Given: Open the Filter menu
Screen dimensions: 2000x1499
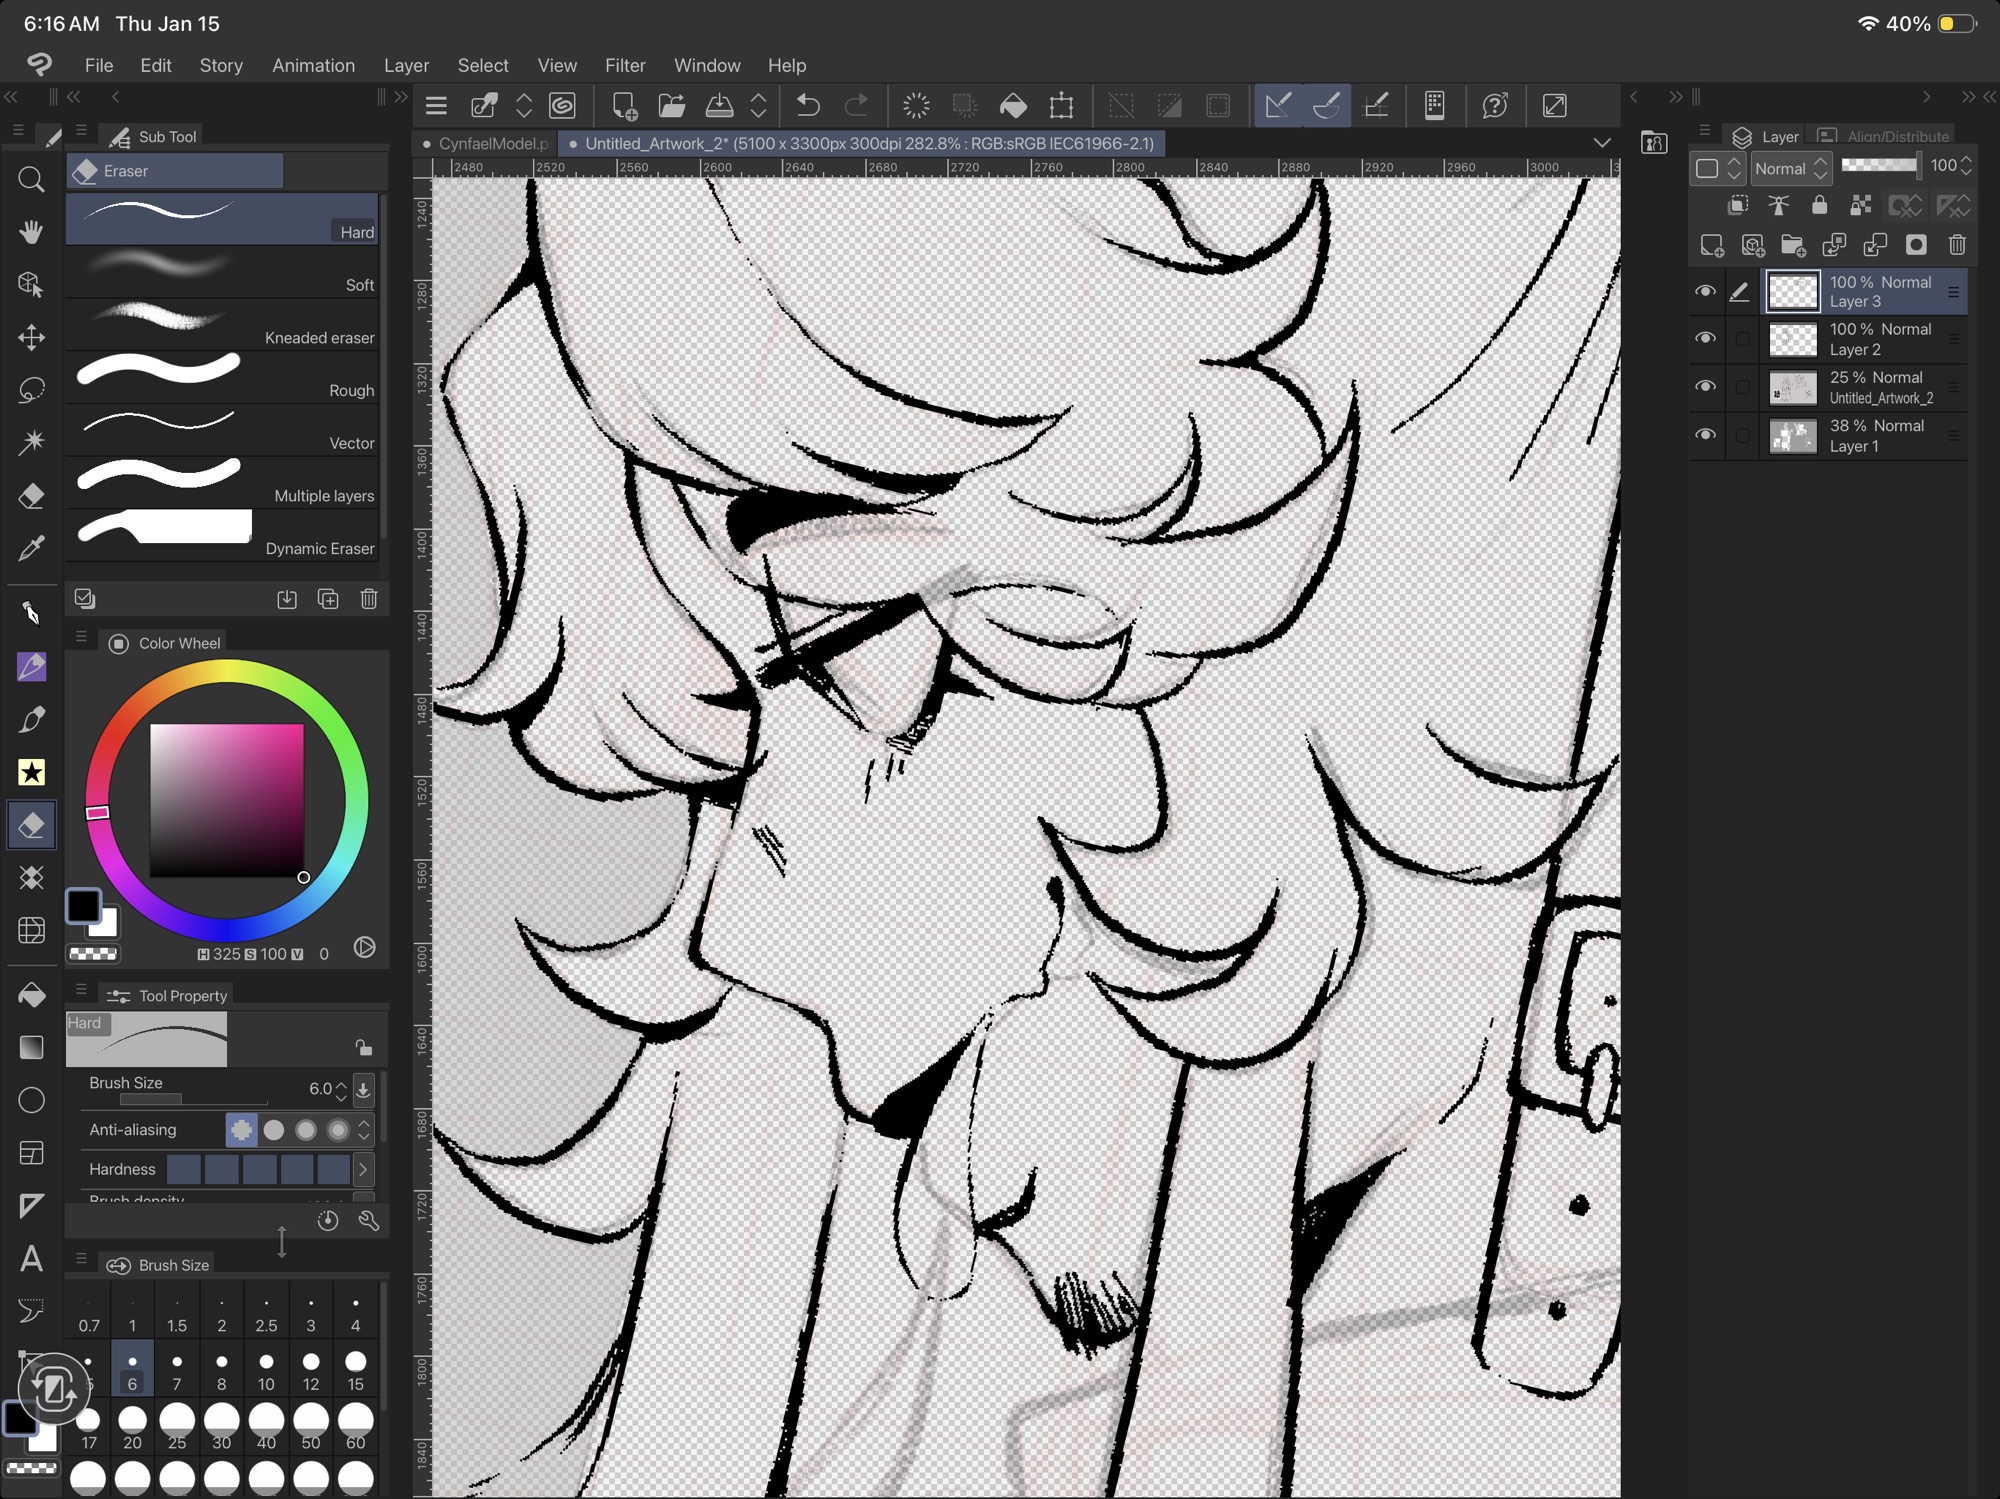Looking at the screenshot, I should tap(625, 65).
